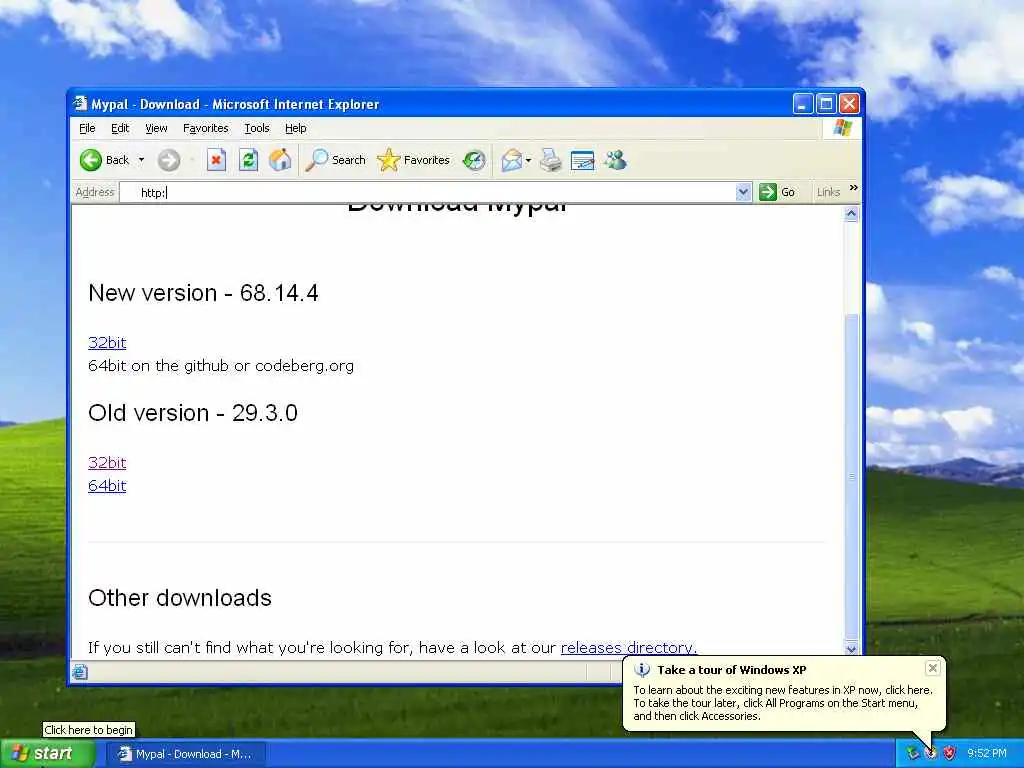Click the 'New version - 68.14.4' heading

pos(203,293)
